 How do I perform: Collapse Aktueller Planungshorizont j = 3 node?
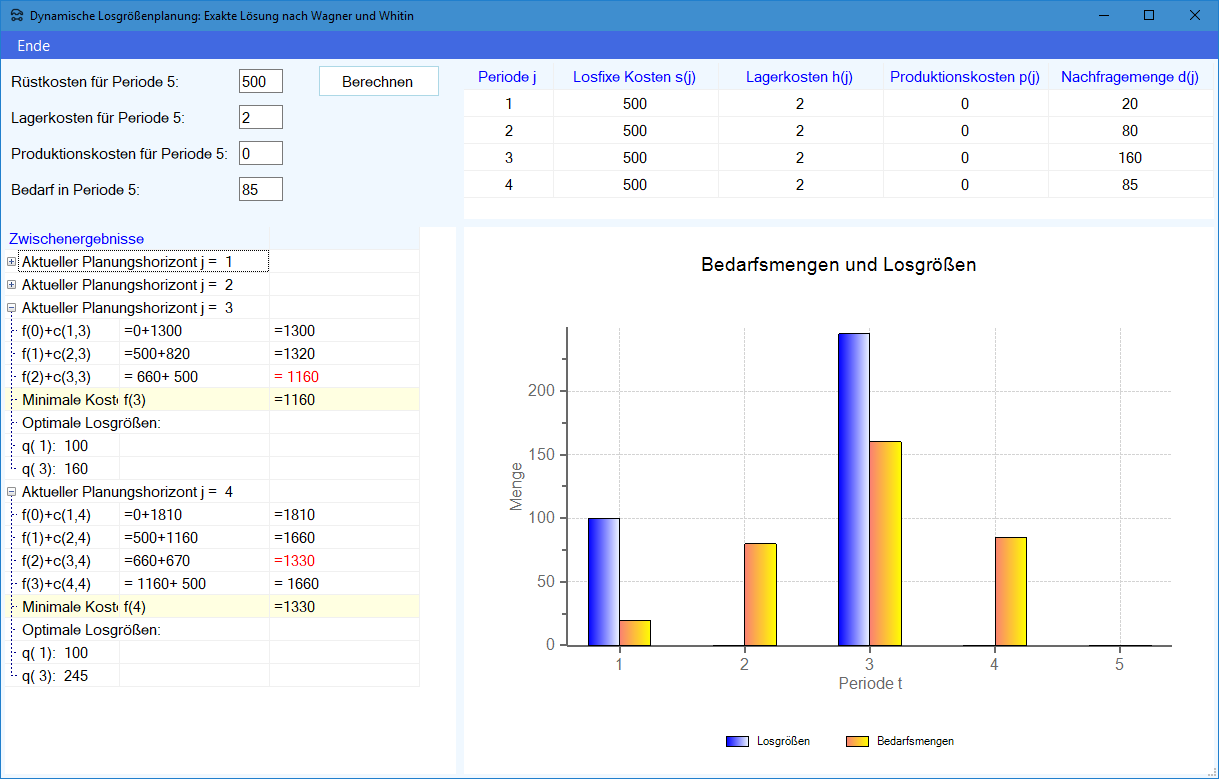pos(12,308)
